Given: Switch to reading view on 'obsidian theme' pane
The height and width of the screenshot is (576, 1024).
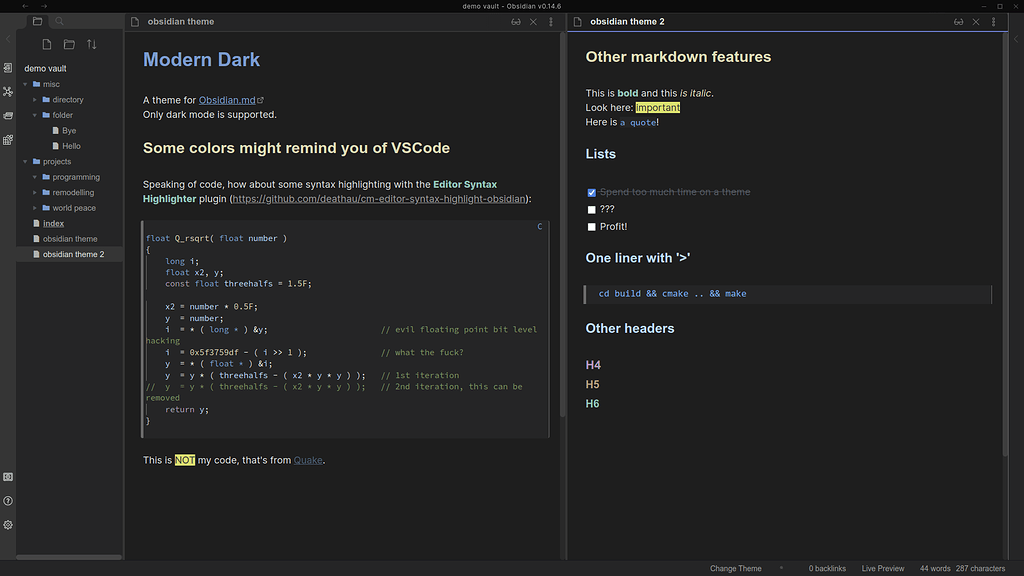Looking at the screenshot, I should (x=515, y=21).
